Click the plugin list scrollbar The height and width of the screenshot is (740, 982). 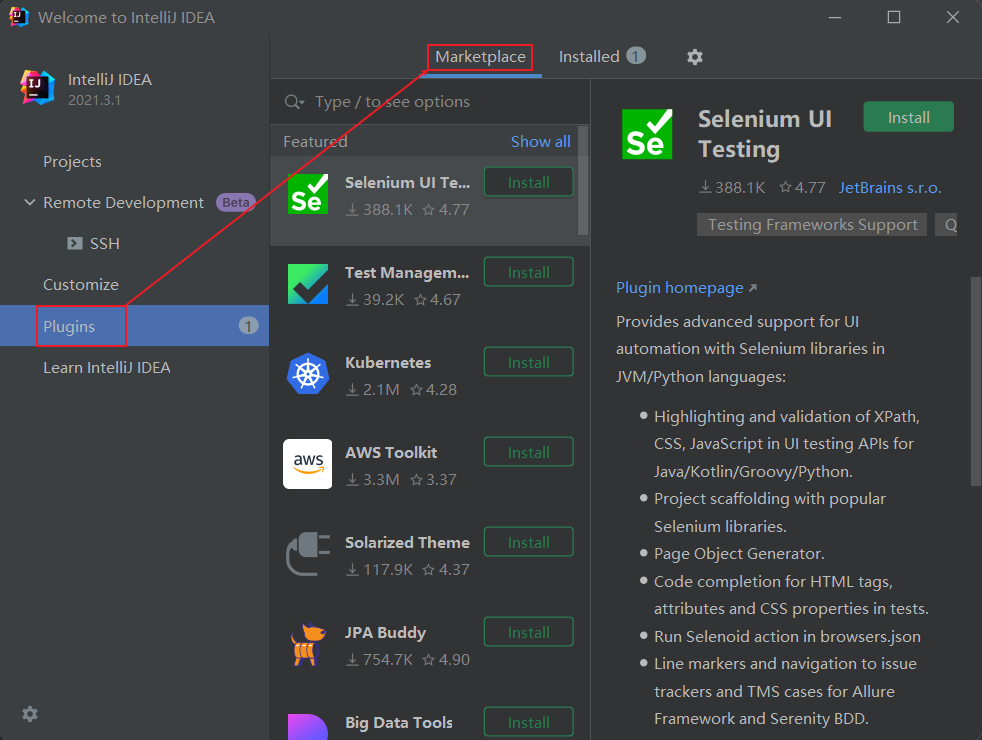coord(583,181)
